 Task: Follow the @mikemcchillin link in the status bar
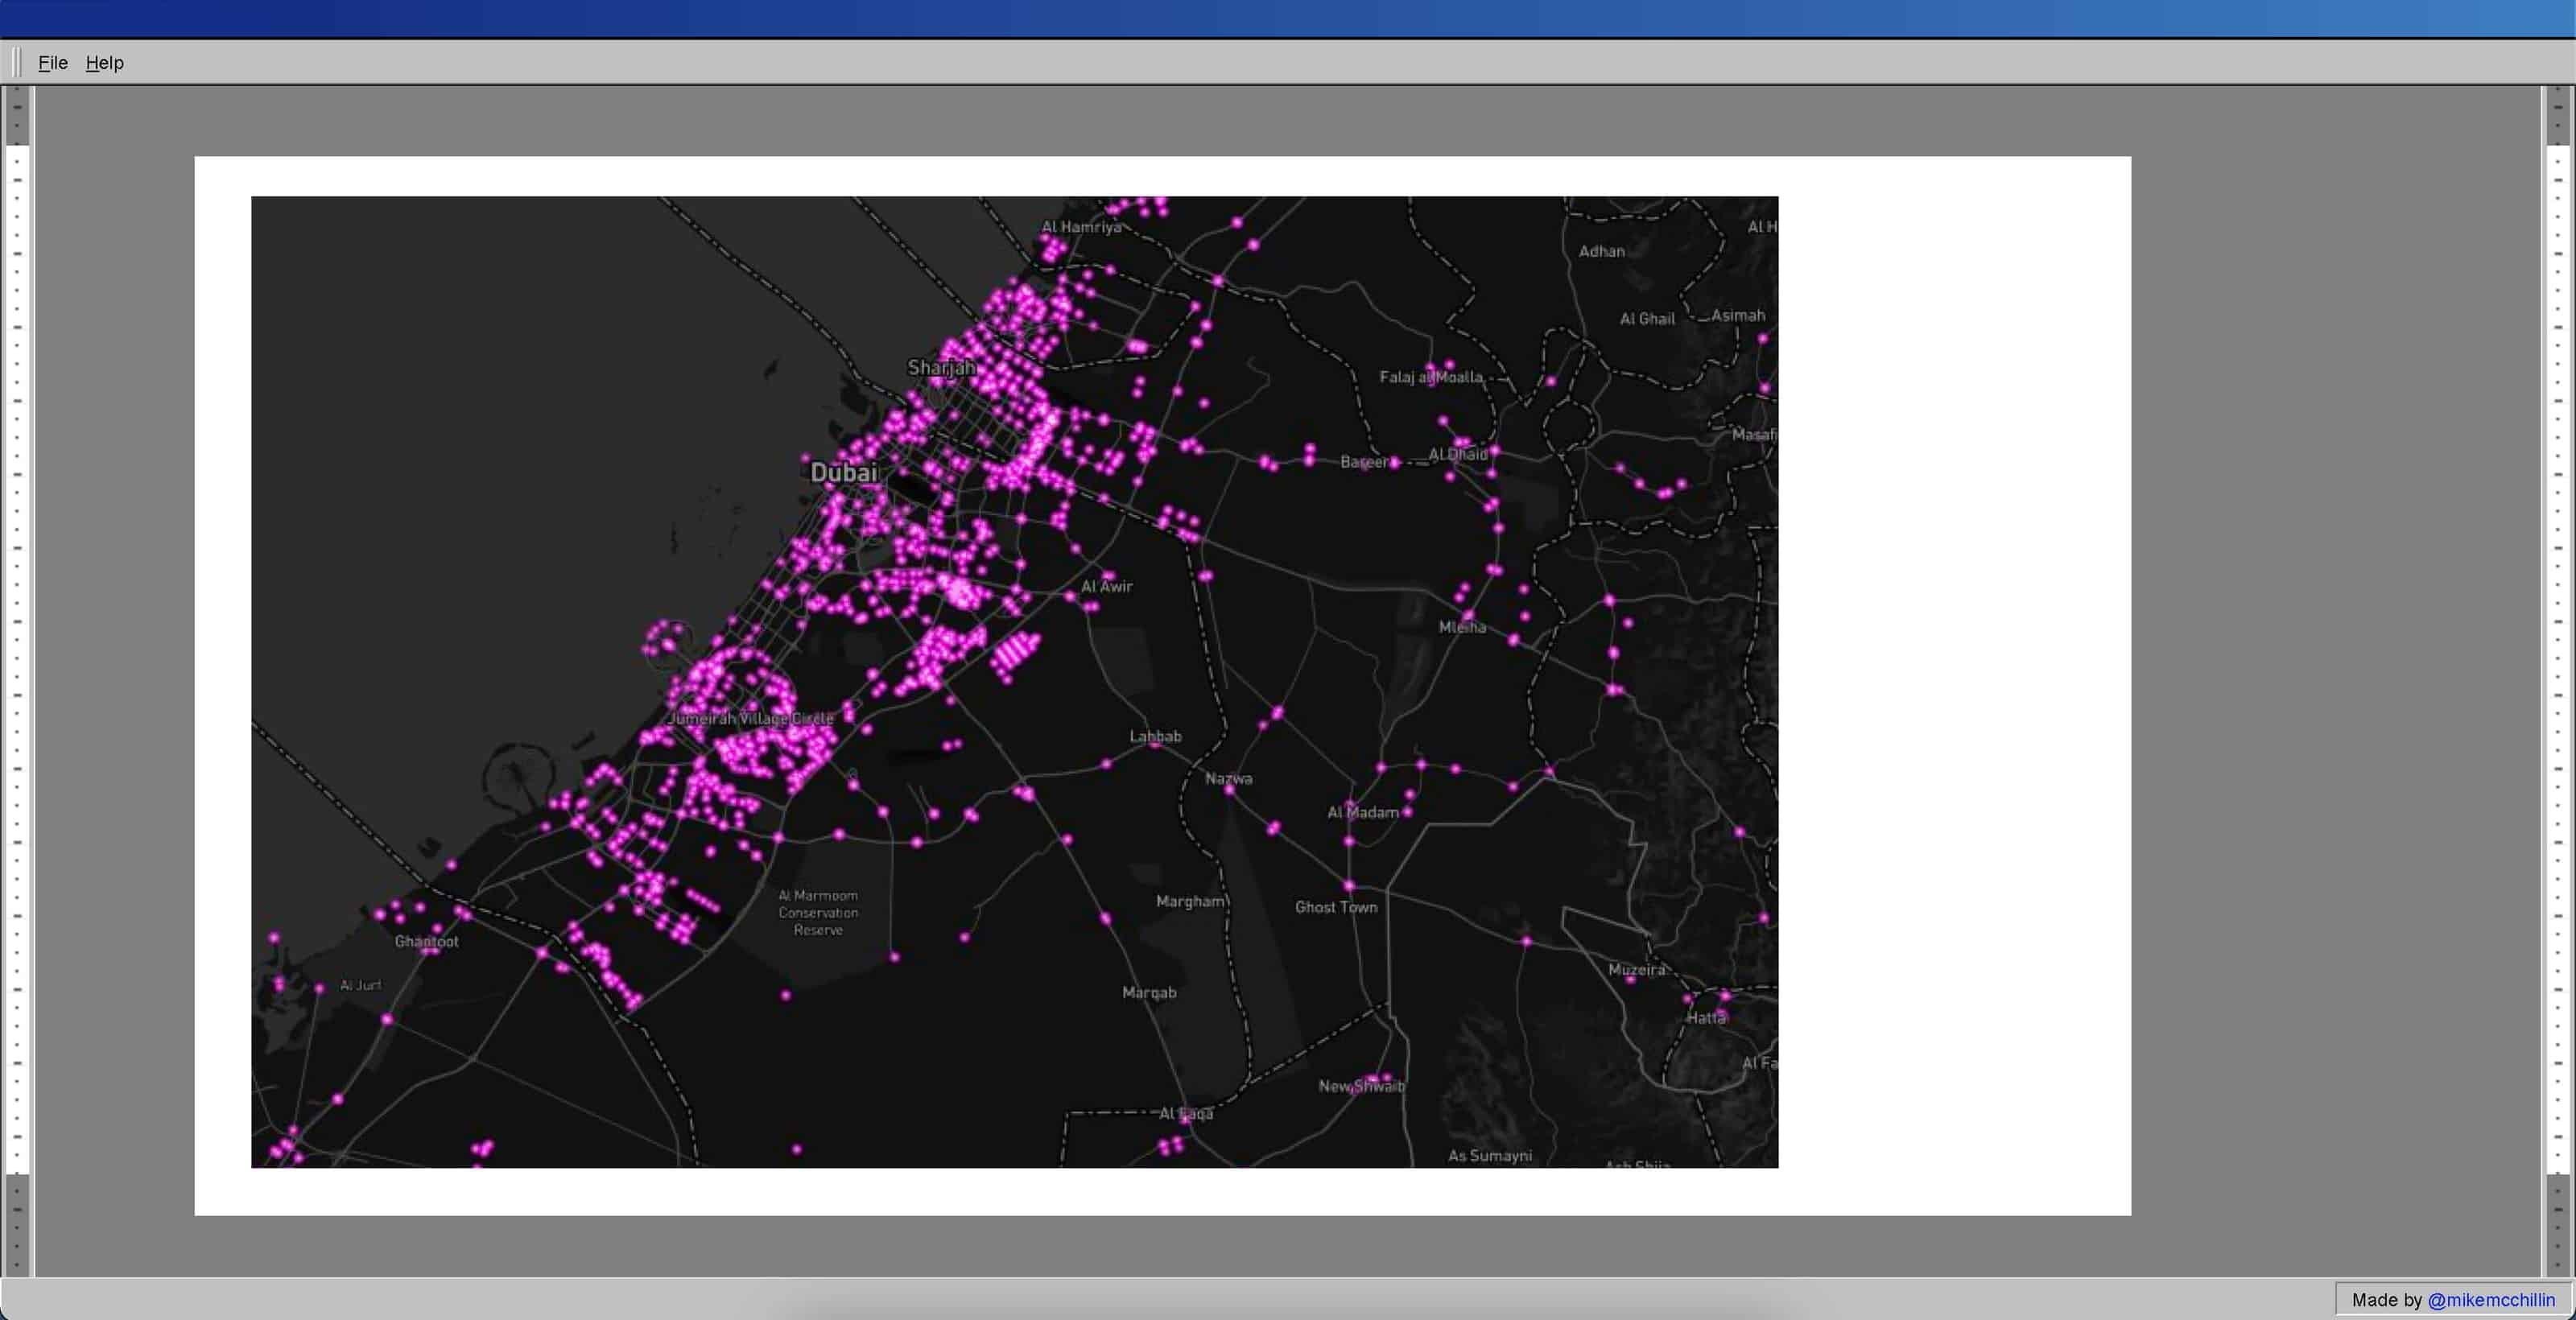2490,1300
